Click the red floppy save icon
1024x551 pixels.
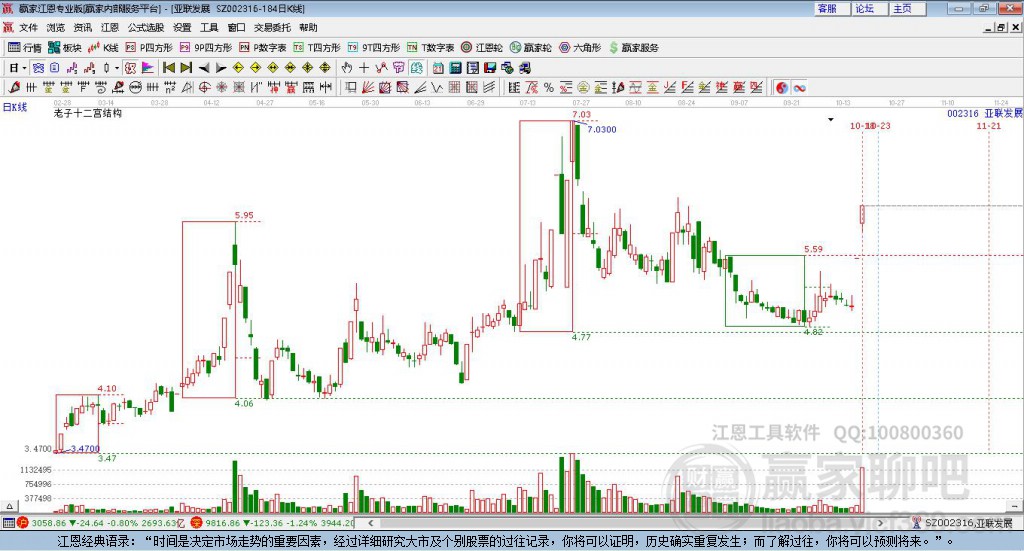490,68
